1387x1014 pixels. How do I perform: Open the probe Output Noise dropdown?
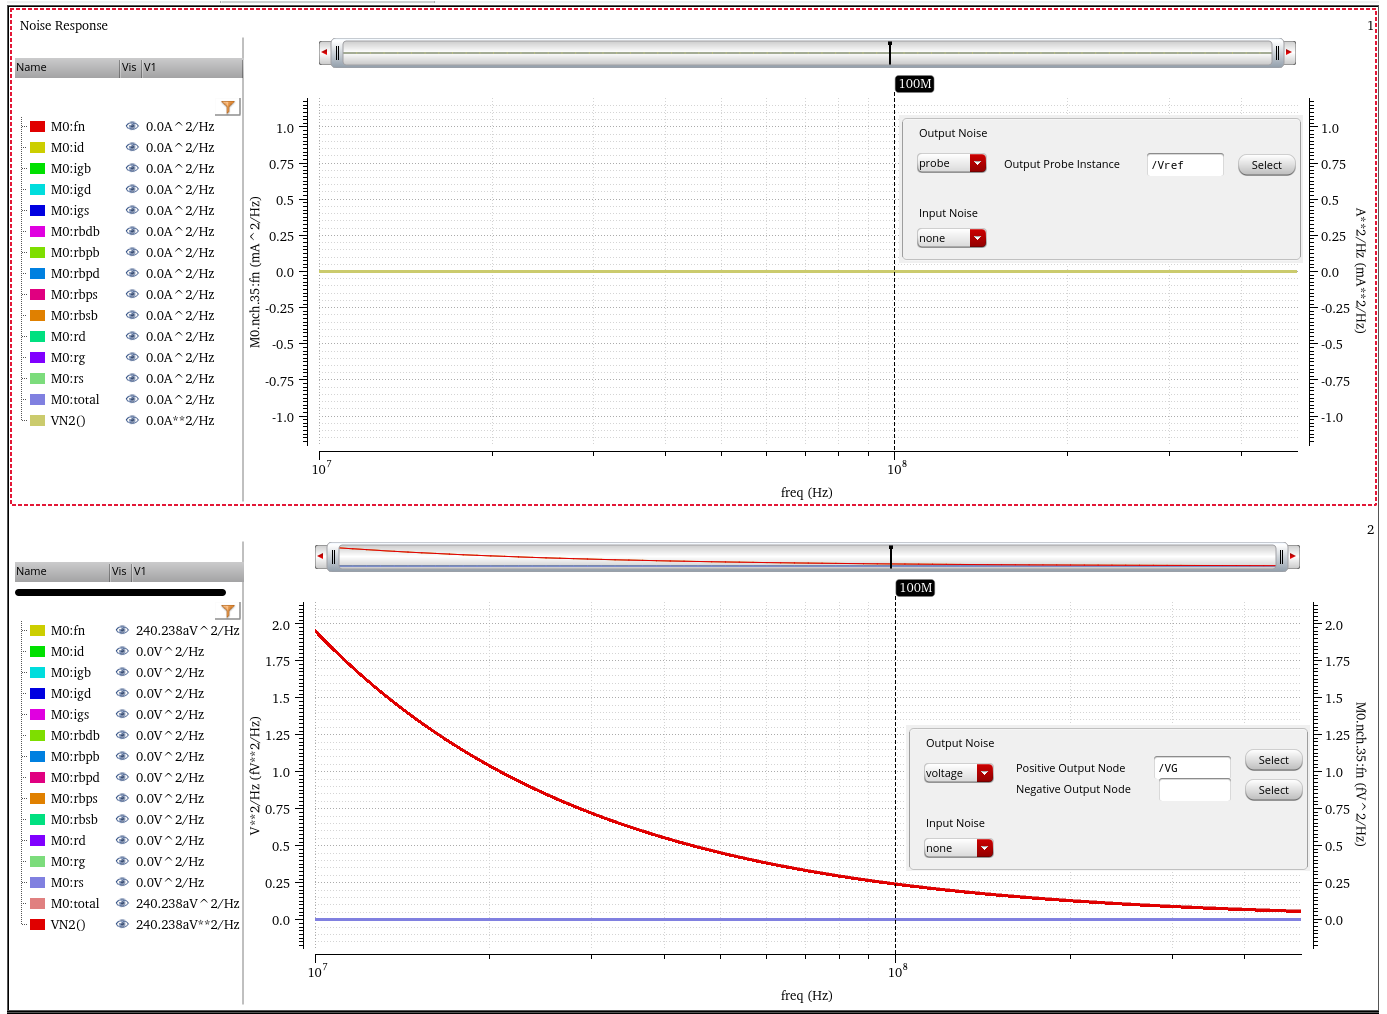(952, 163)
